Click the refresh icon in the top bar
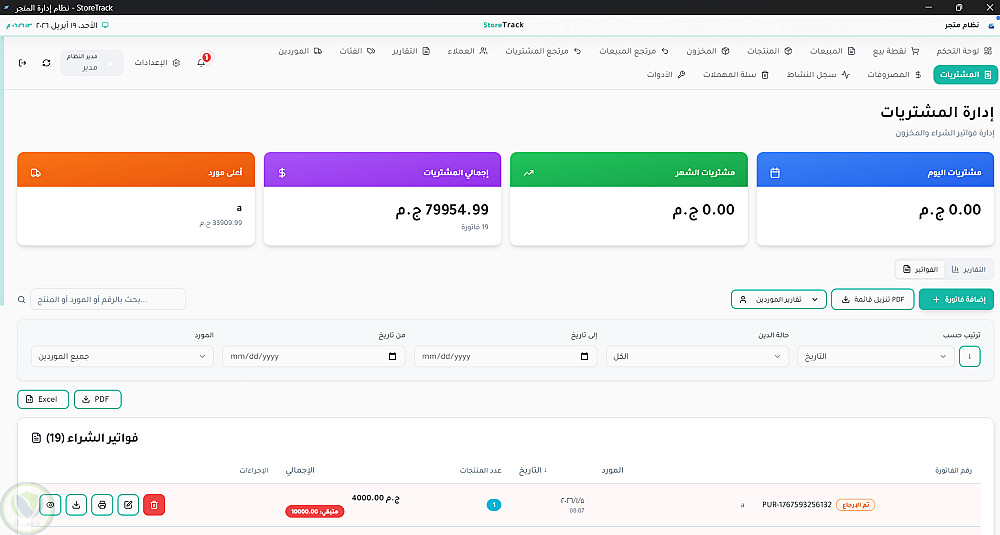The width and height of the screenshot is (1000, 535). [x=47, y=63]
